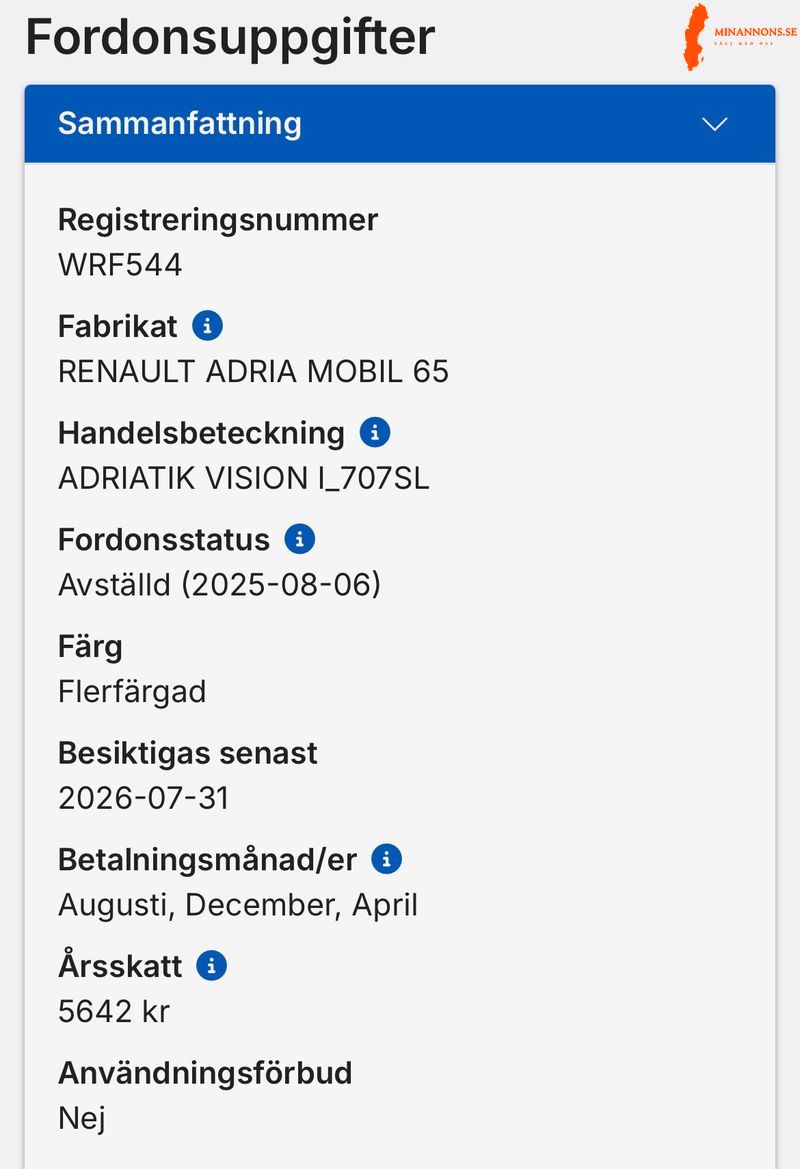Click the Sammanfattning header title

click(179, 123)
